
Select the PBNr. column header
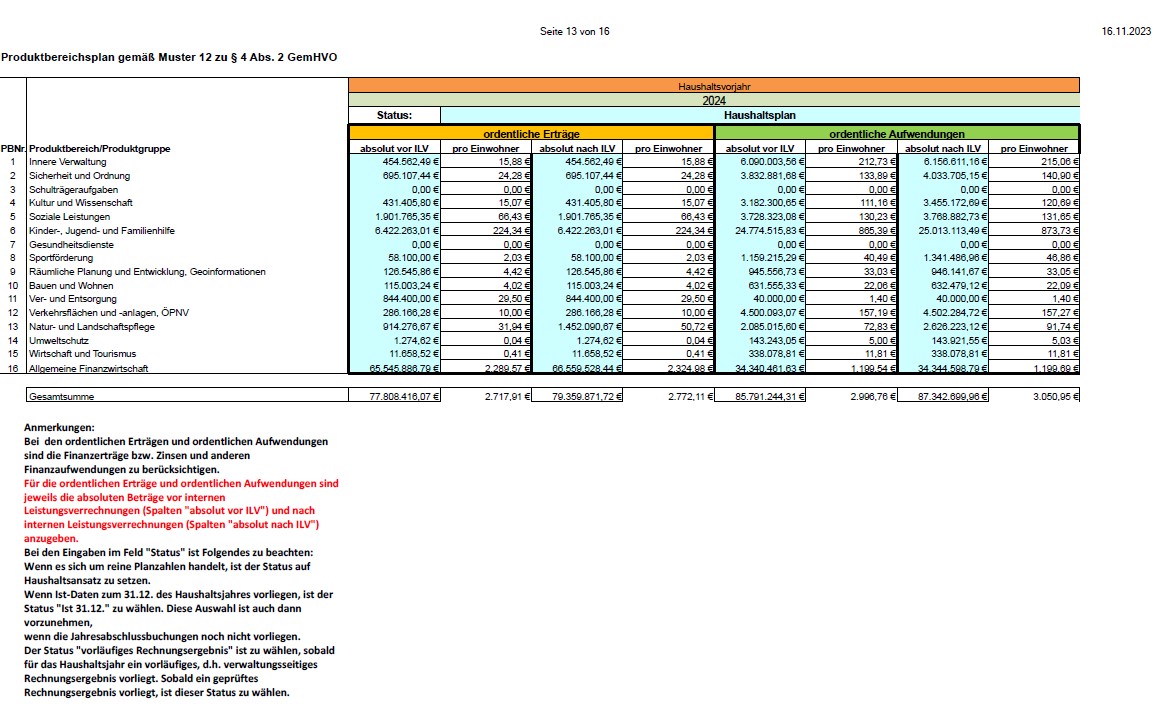[x=13, y=149]
